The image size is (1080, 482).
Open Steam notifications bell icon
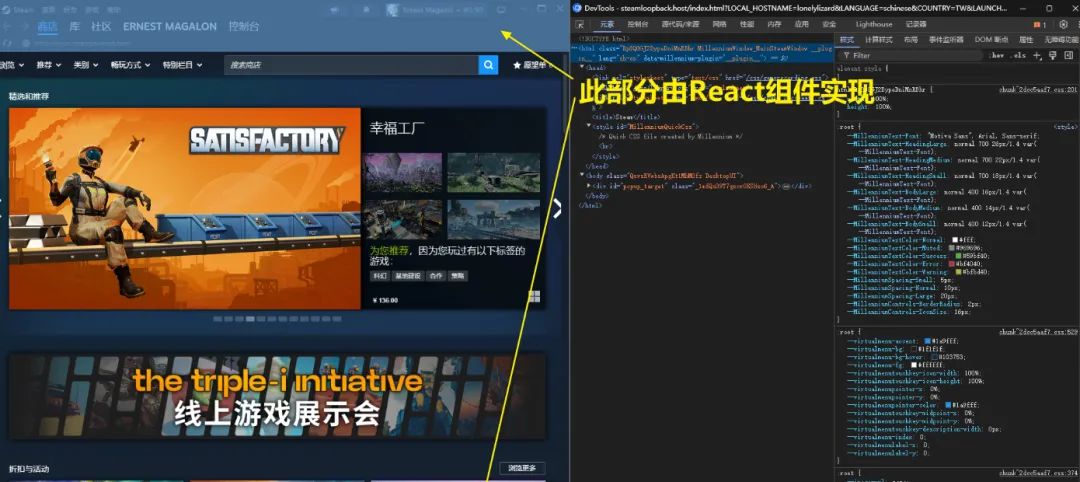coord(365,10)
